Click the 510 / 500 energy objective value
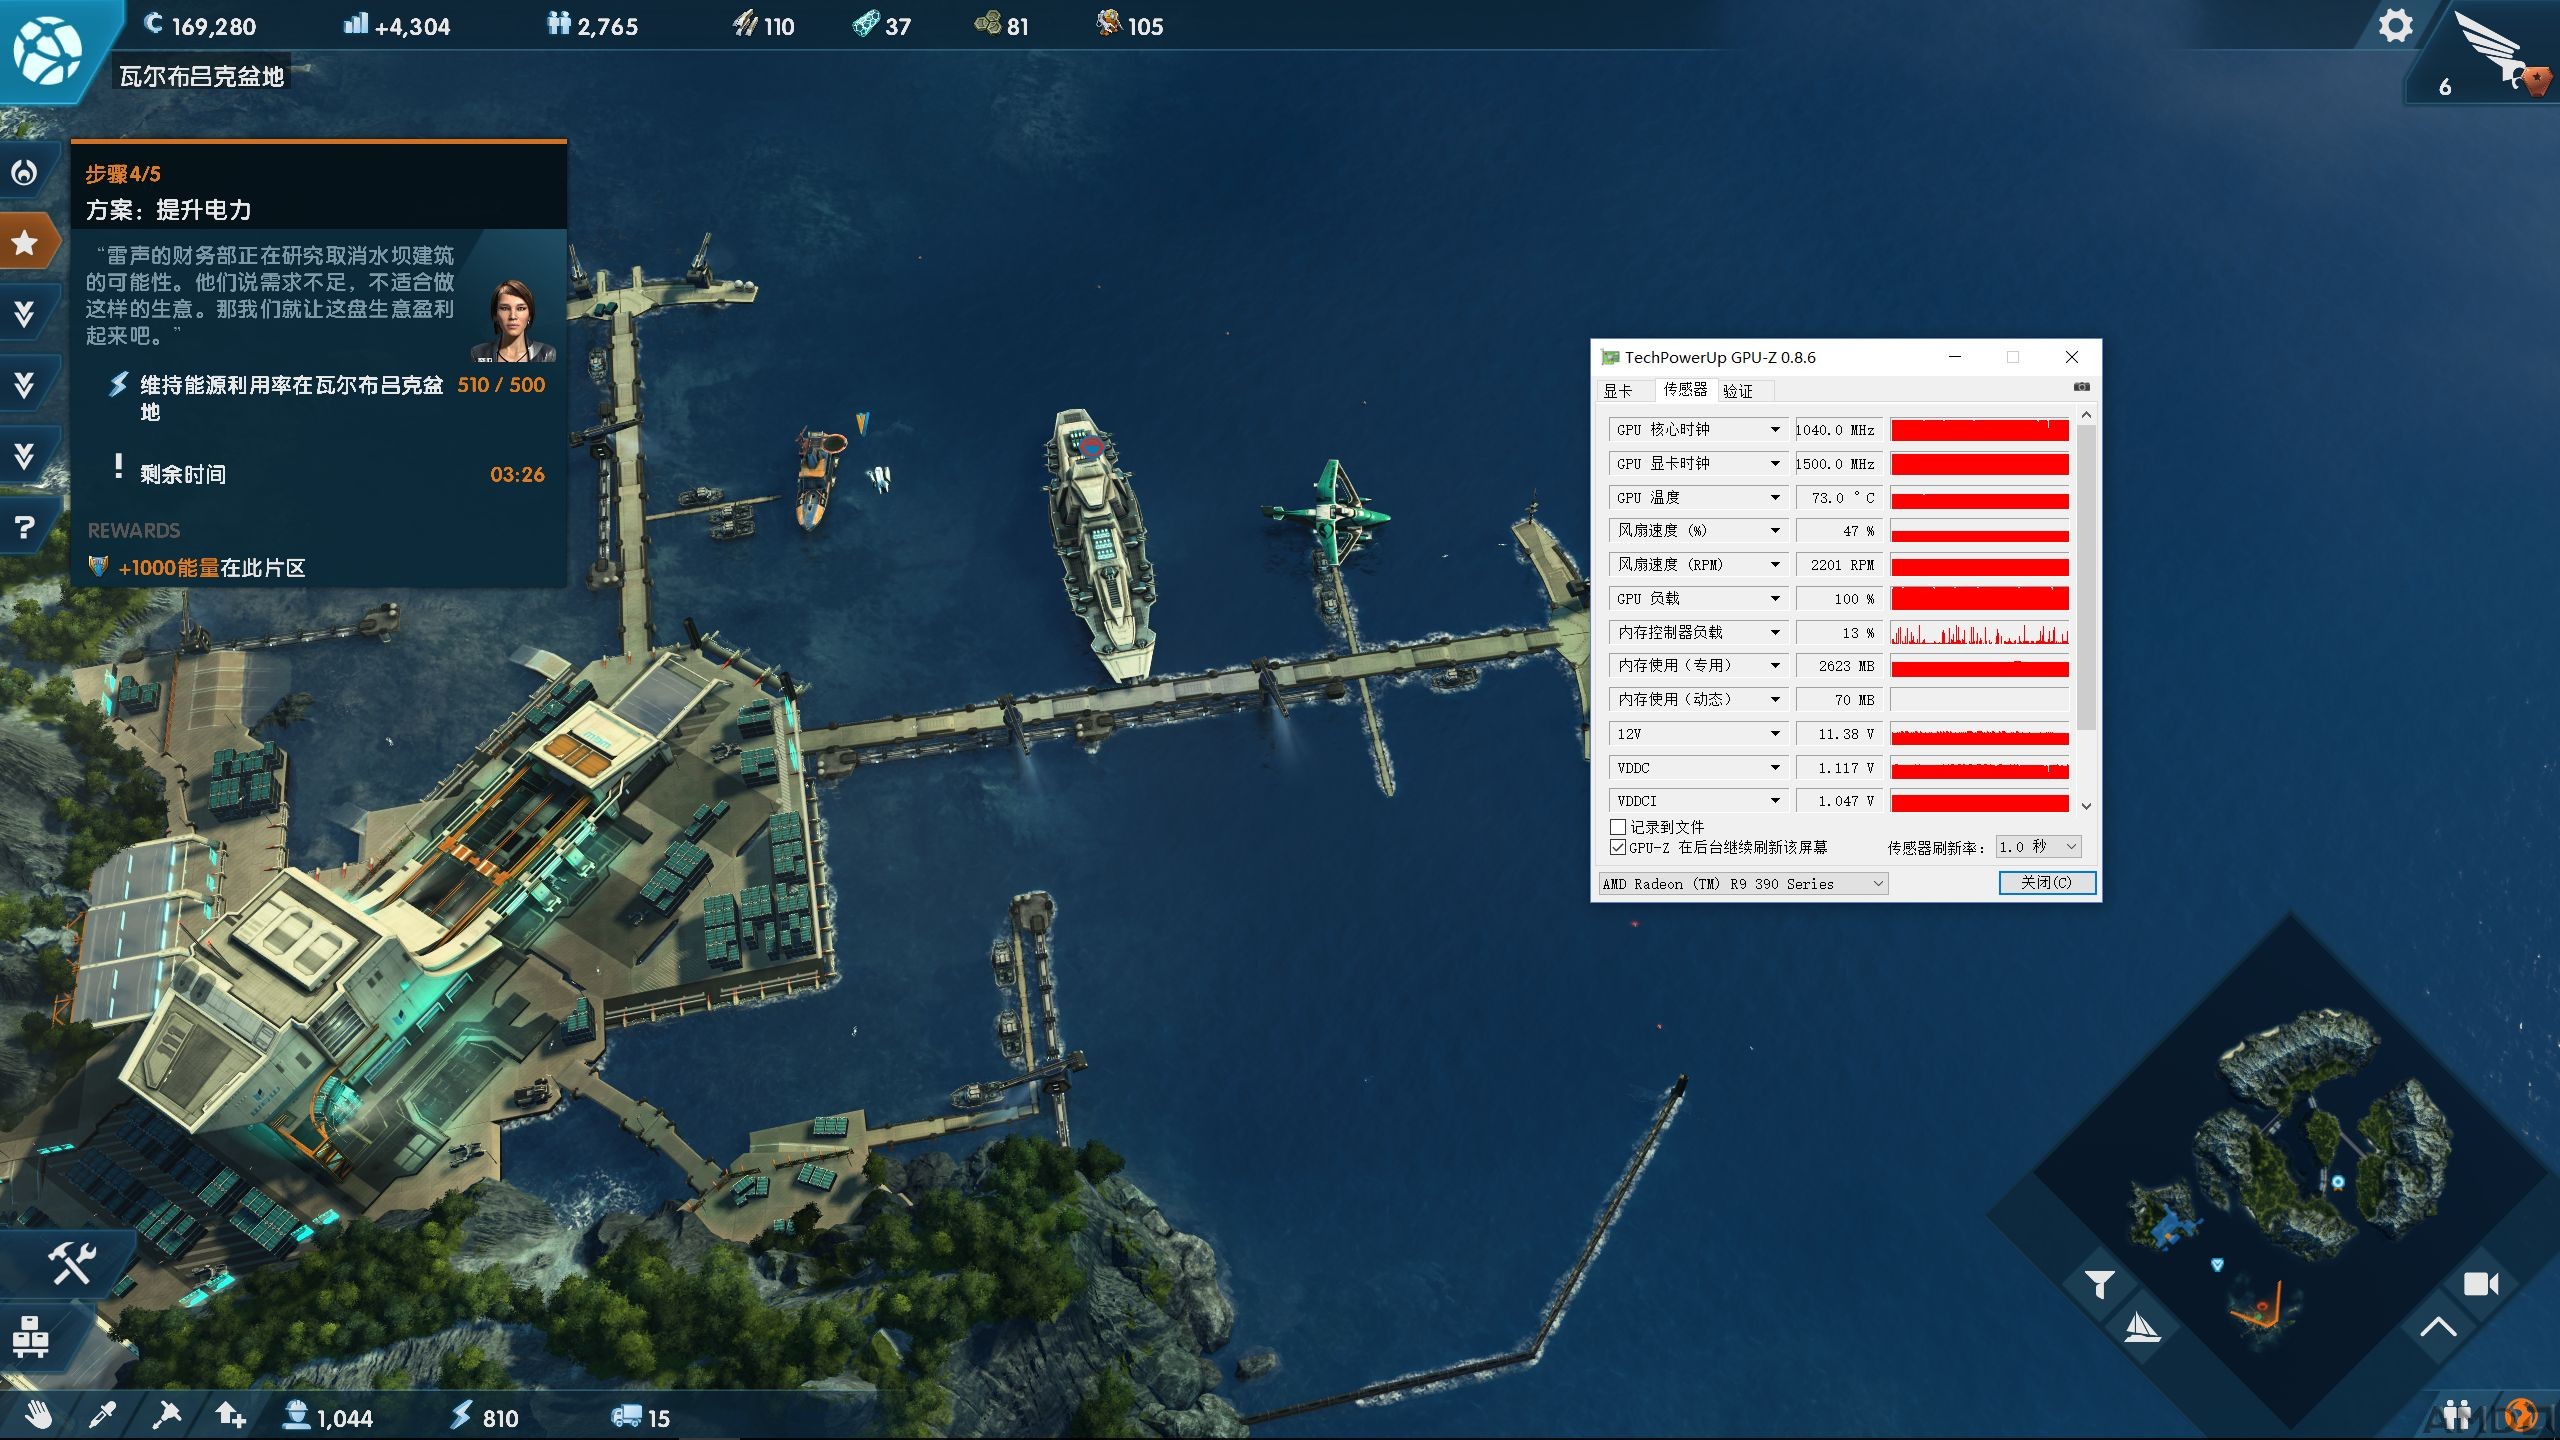This screenshot has height=1440, width=2560. pos(501,385)
